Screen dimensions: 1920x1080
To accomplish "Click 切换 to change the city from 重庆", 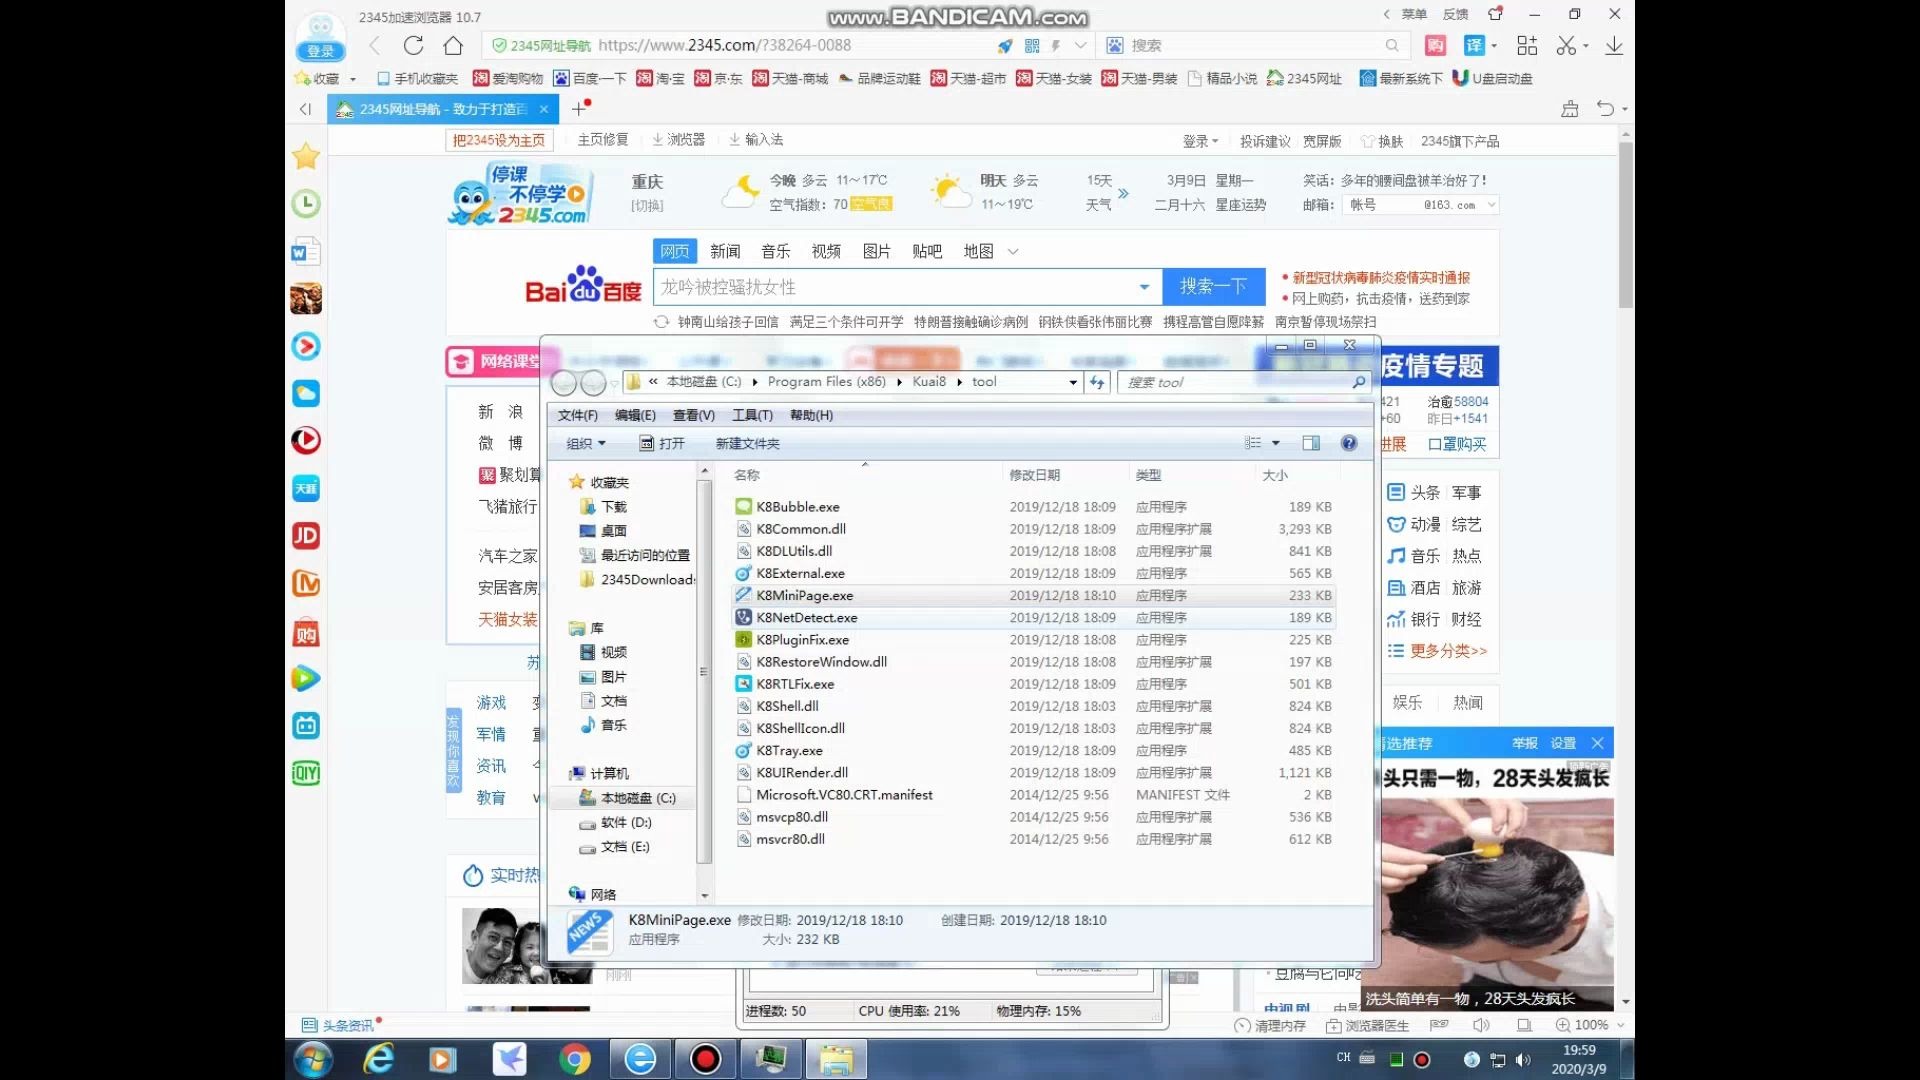I will pyautogui.click(x=647, y=206).
